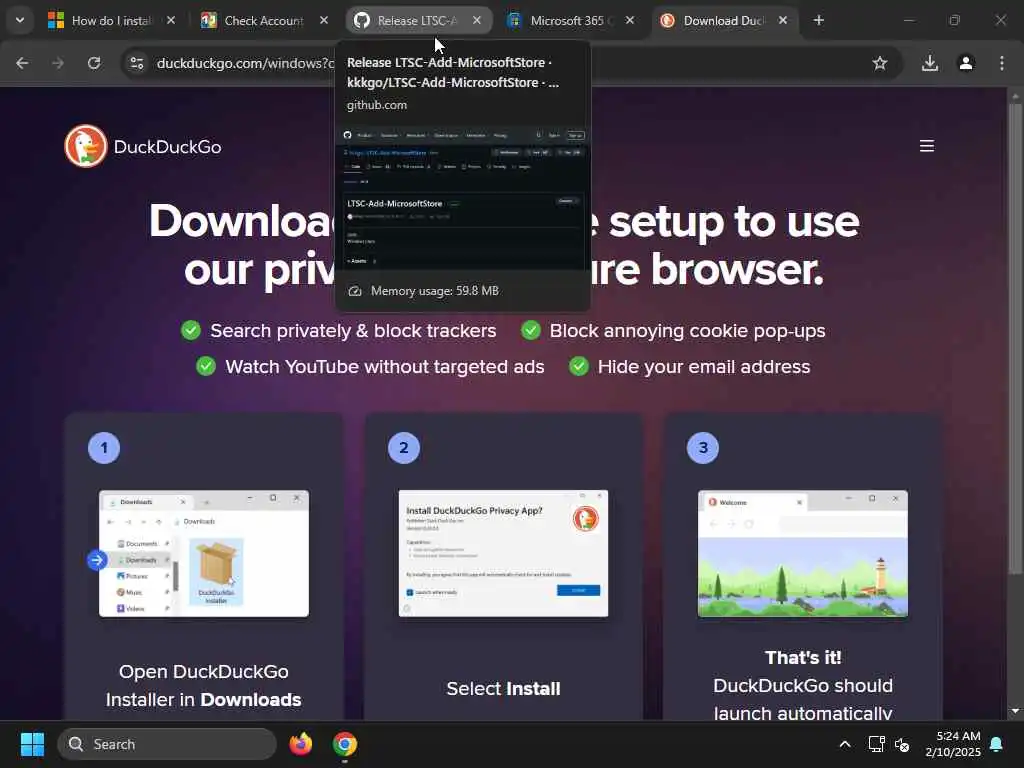The width and height of the screenshot is (1024, 768).
Task: Open the tab search dropdown arrow
Action: 20,20
